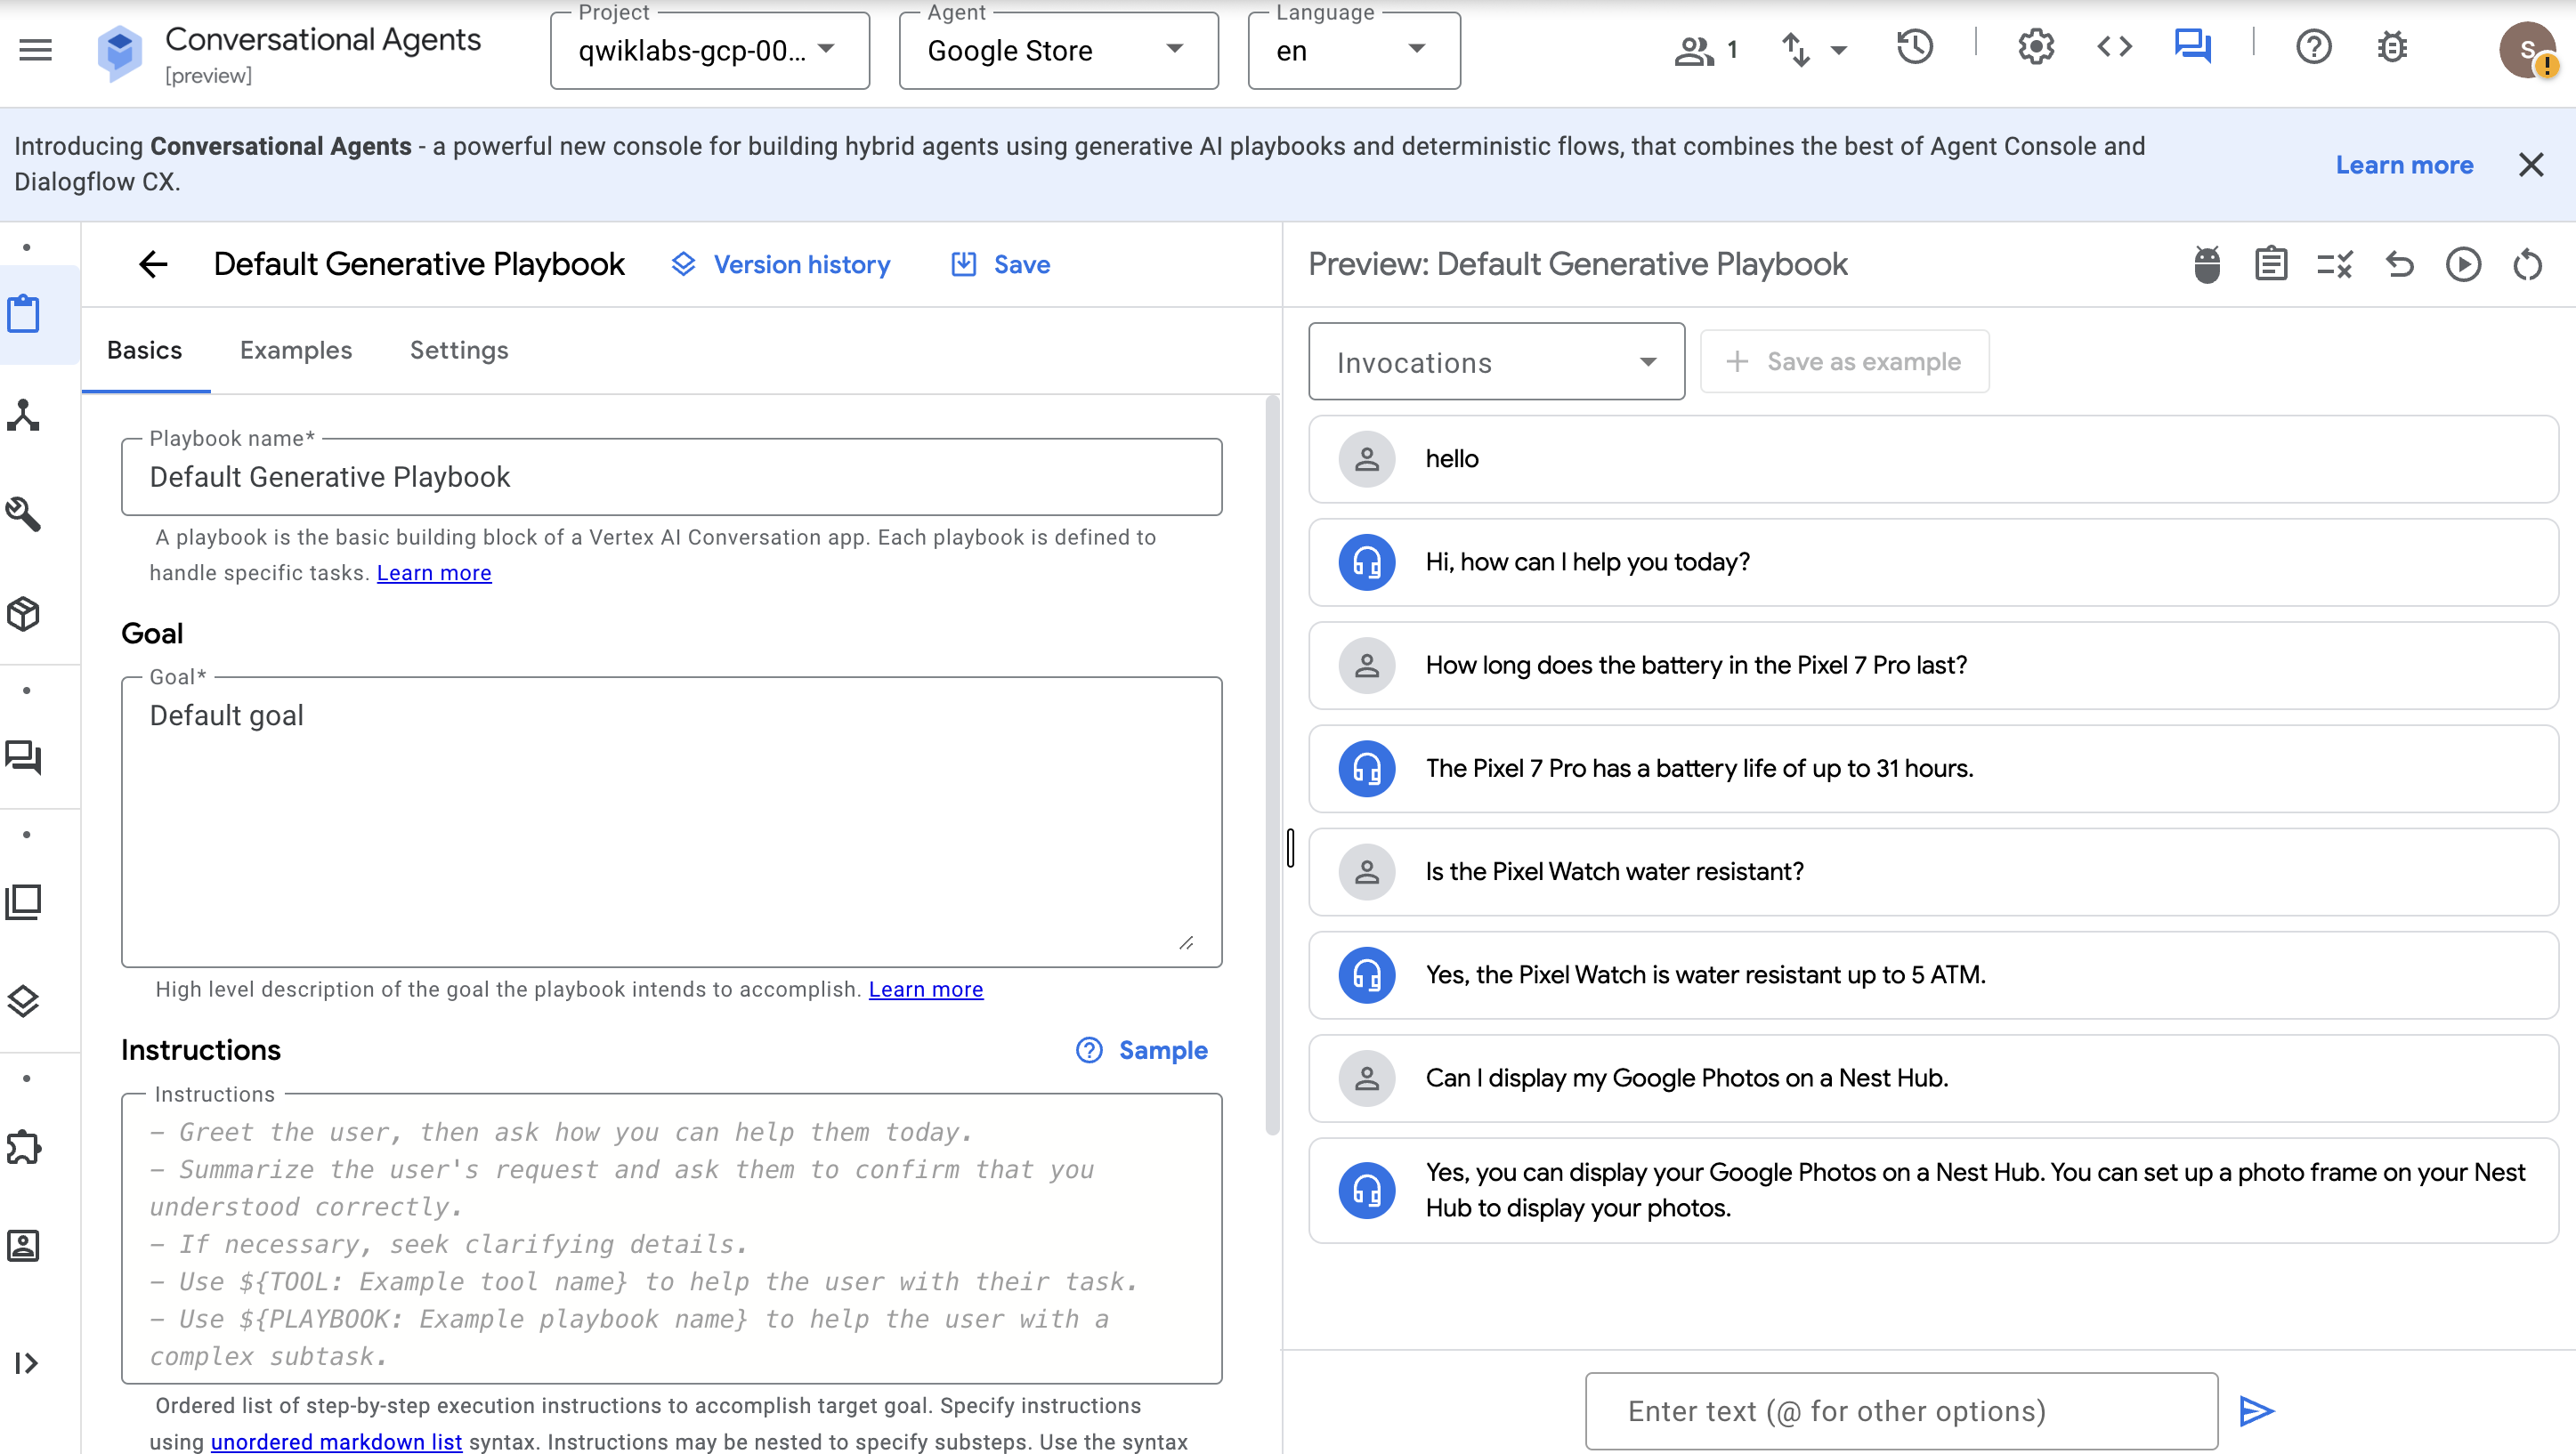
Task: Open the puzzle piece integrations icon
Action: (24, 1146)
